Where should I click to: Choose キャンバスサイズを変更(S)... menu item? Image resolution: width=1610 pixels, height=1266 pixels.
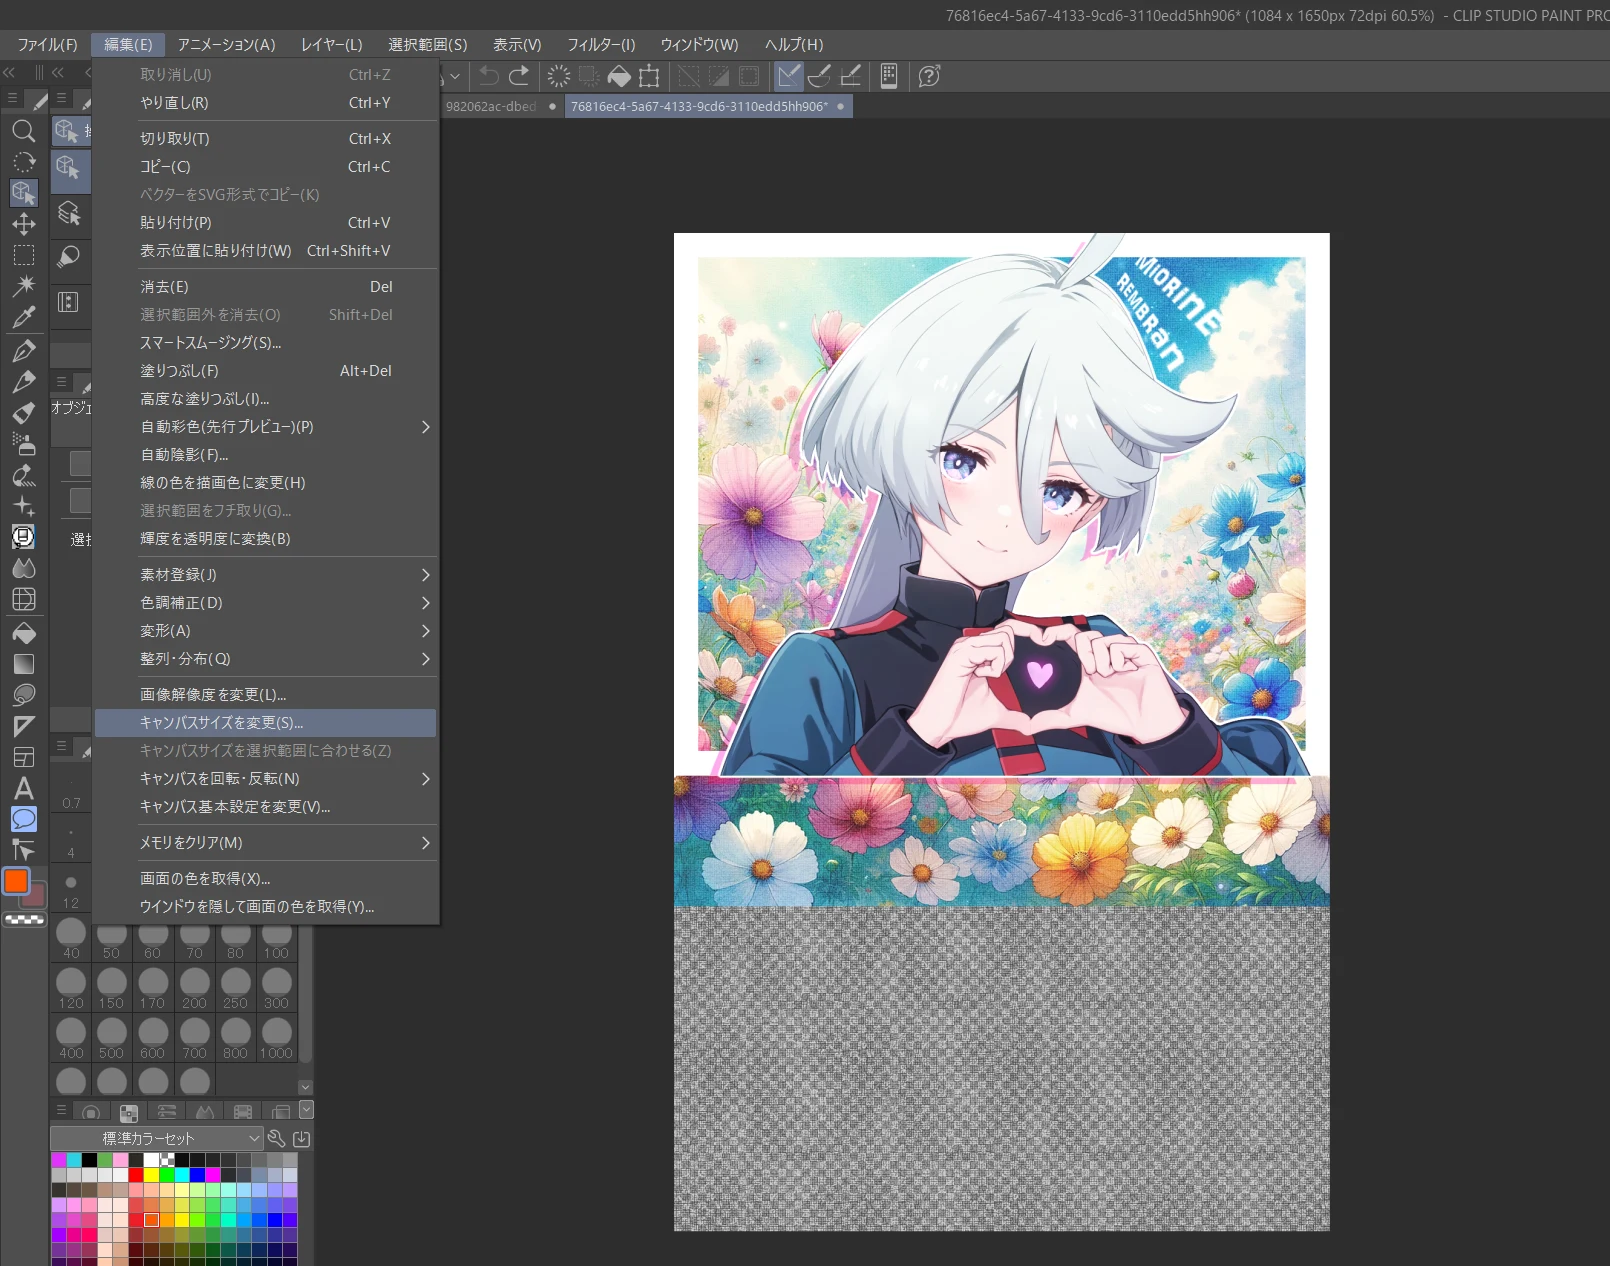point(265,723)
